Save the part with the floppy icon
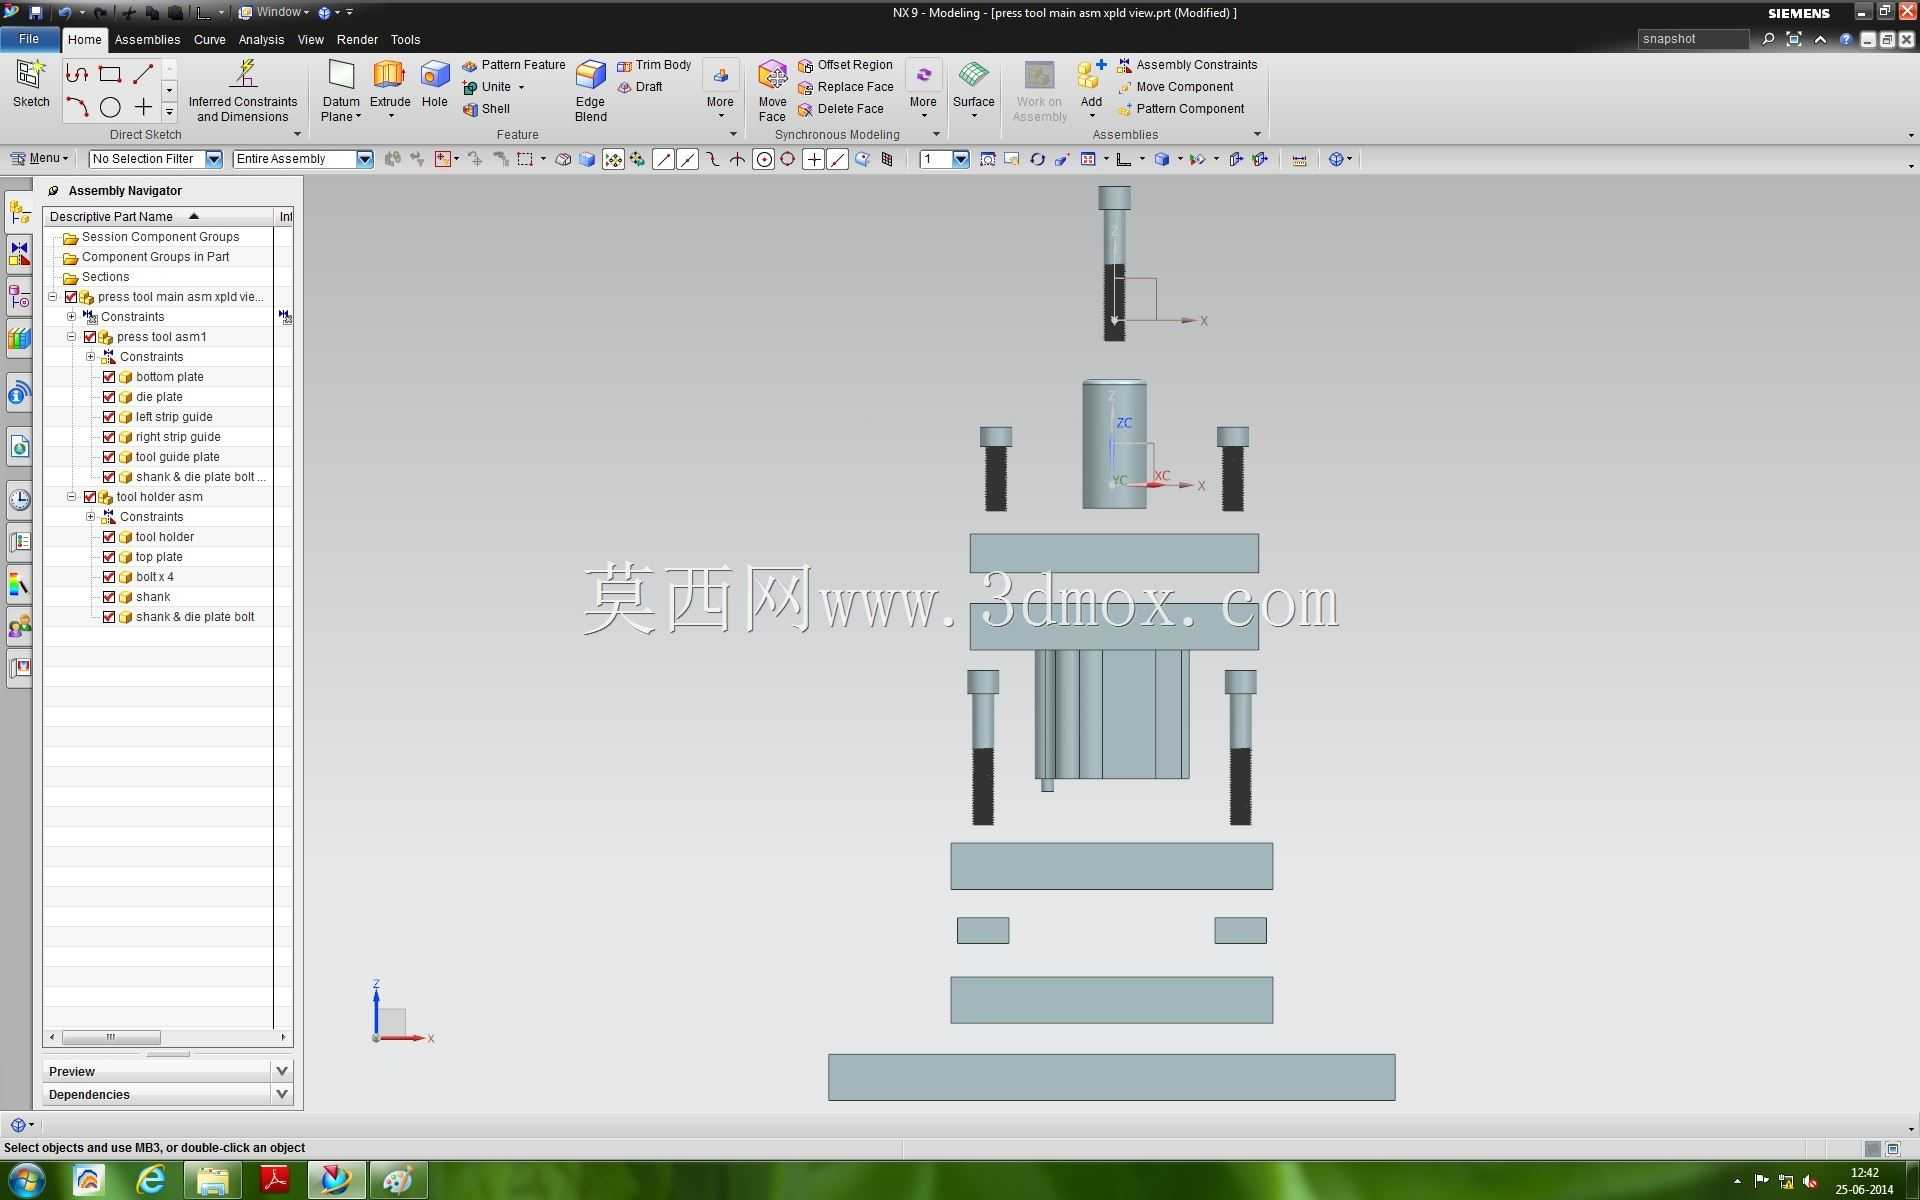This screenshot has width=1920, height=1200. click(35, 13)
